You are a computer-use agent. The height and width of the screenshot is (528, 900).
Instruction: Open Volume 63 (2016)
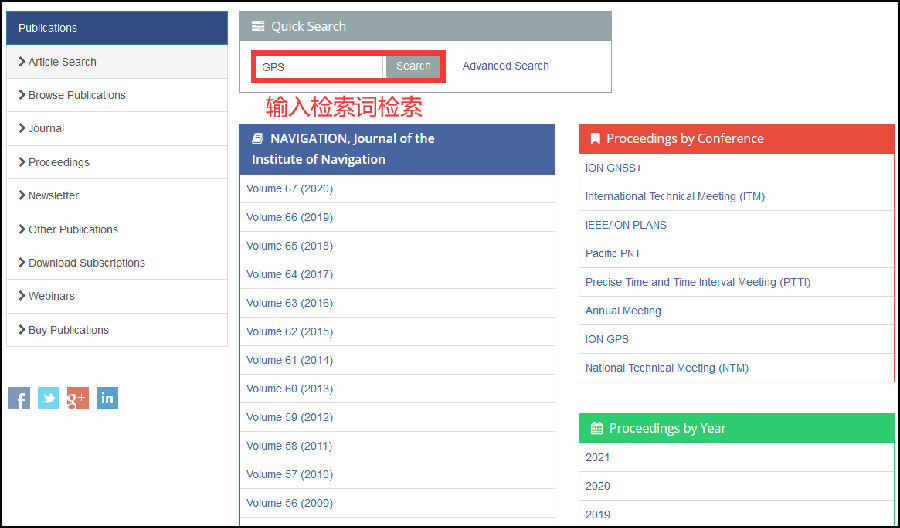click(x=289, y=302)
